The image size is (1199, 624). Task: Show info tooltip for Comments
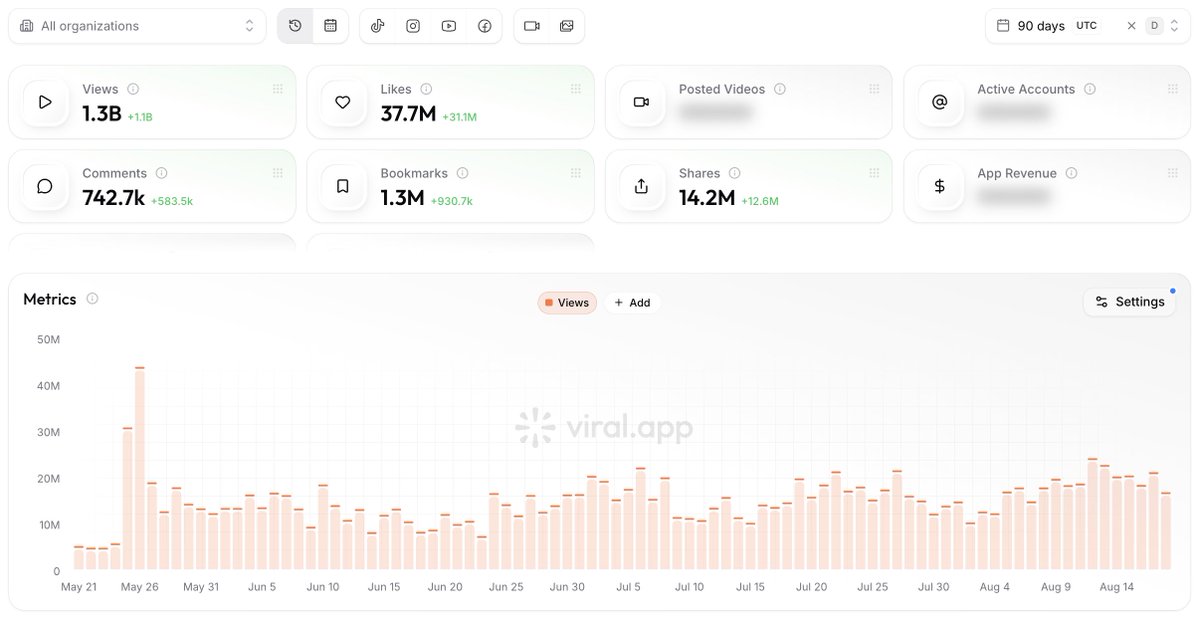(x=161, y=173)
